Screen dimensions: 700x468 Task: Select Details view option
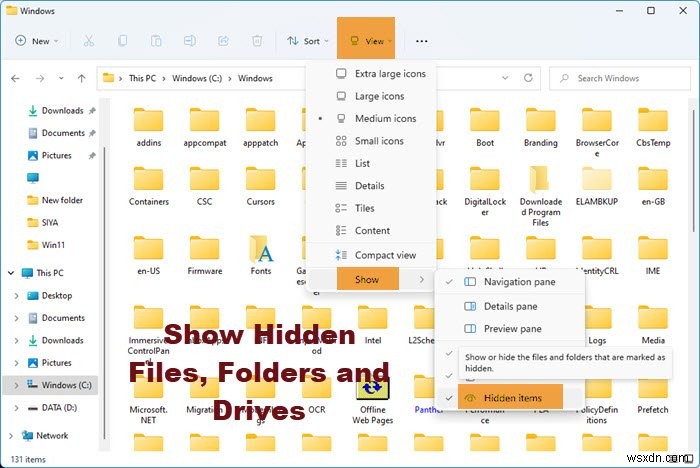(x=371, y=185)
